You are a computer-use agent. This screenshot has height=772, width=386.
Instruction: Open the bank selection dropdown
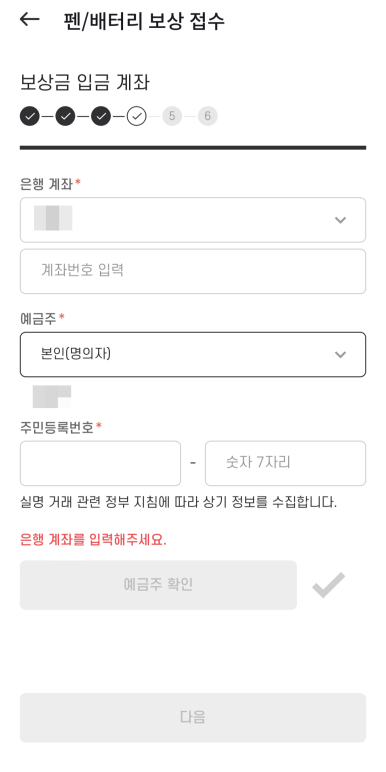tap(193, 220)
